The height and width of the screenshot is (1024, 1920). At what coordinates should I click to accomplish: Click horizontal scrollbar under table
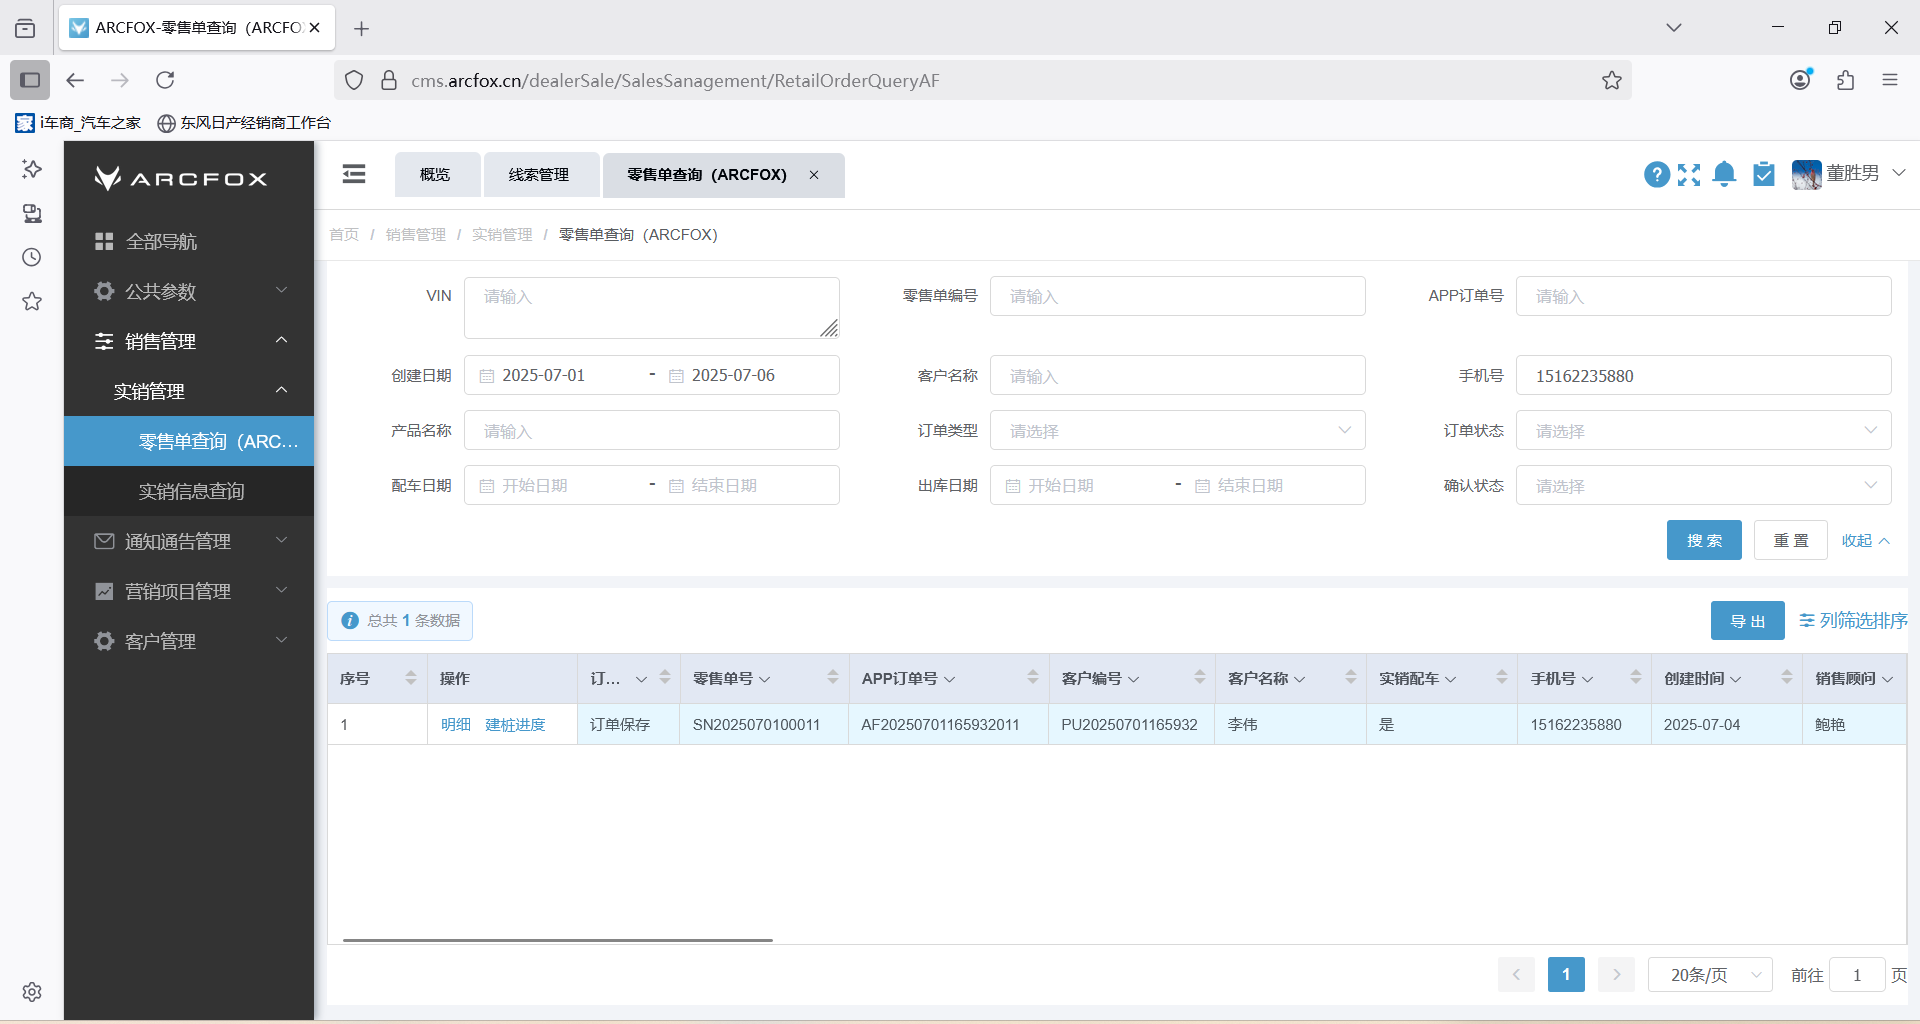click(558, 940)
